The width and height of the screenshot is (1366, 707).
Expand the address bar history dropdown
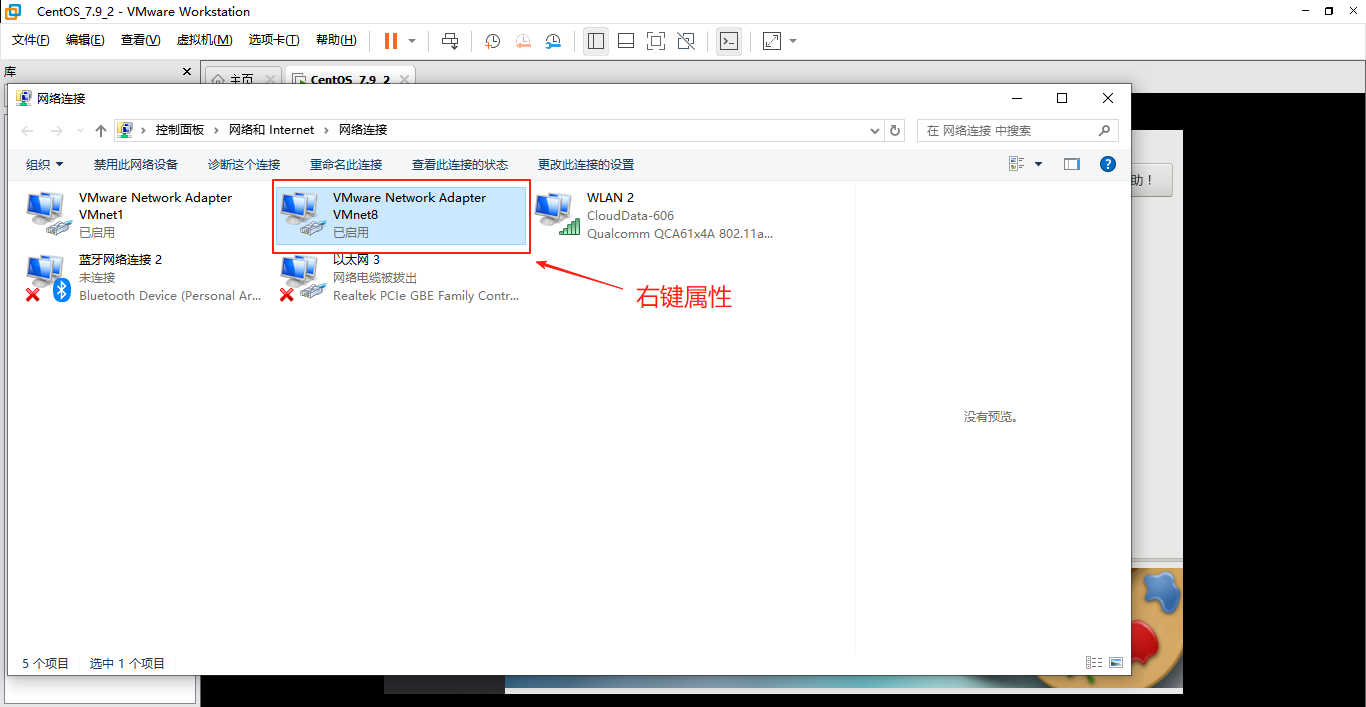click(x=874, y=130)
